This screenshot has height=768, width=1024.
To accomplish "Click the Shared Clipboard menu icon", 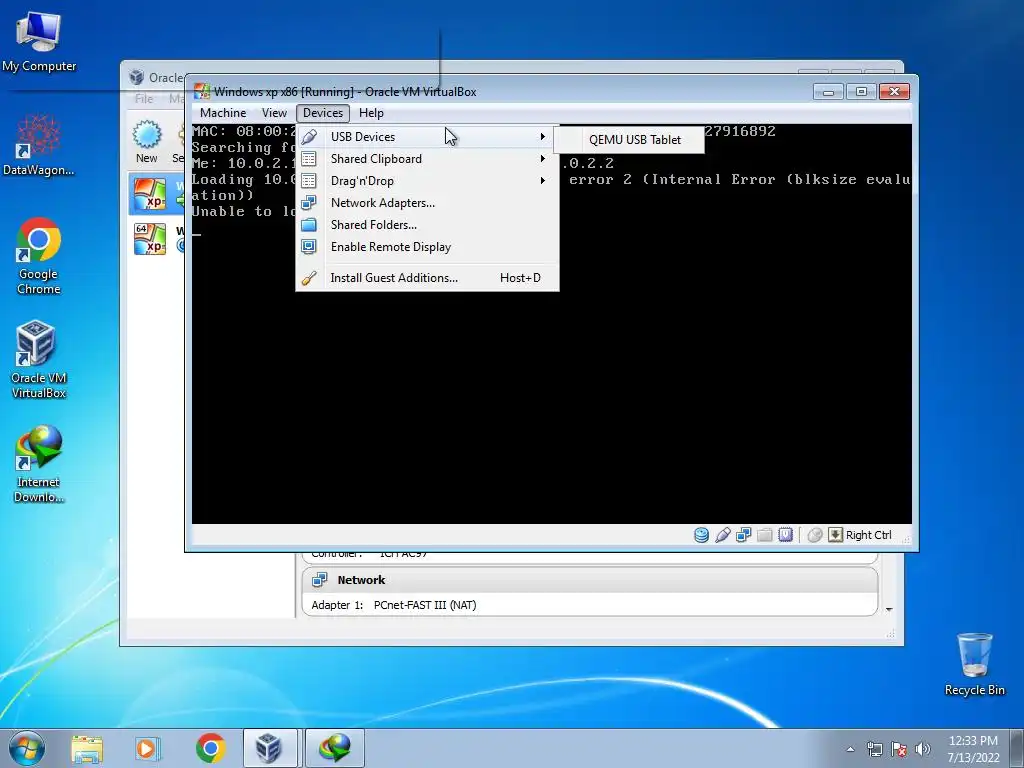I will (309, 159).
